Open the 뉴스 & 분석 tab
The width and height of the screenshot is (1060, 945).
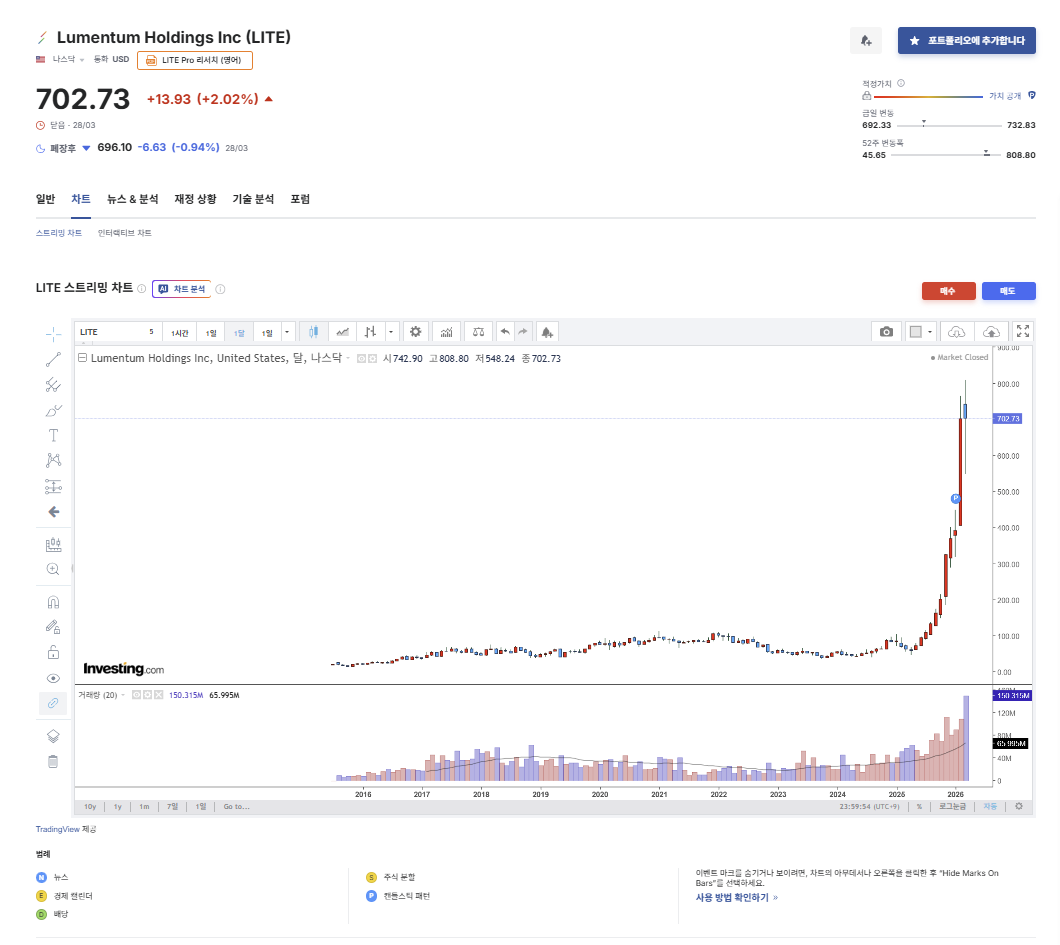(x=132, y=199)
